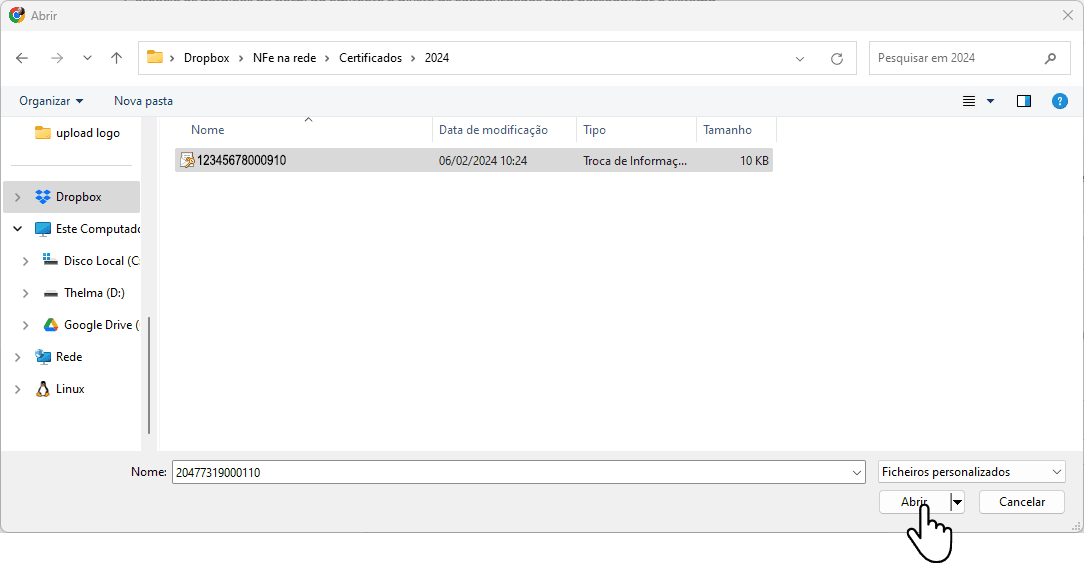Select the file 12345678000910
1084x564 pixels.
coord(241,160)
